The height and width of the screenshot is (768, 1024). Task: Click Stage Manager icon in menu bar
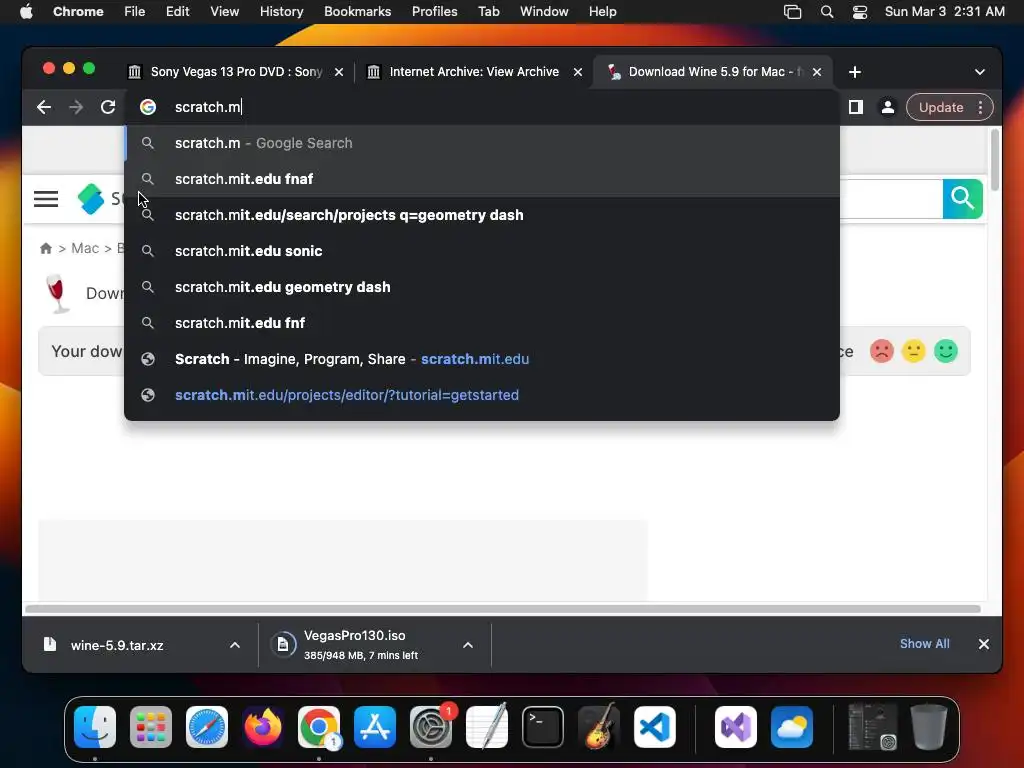pos(792,12)
